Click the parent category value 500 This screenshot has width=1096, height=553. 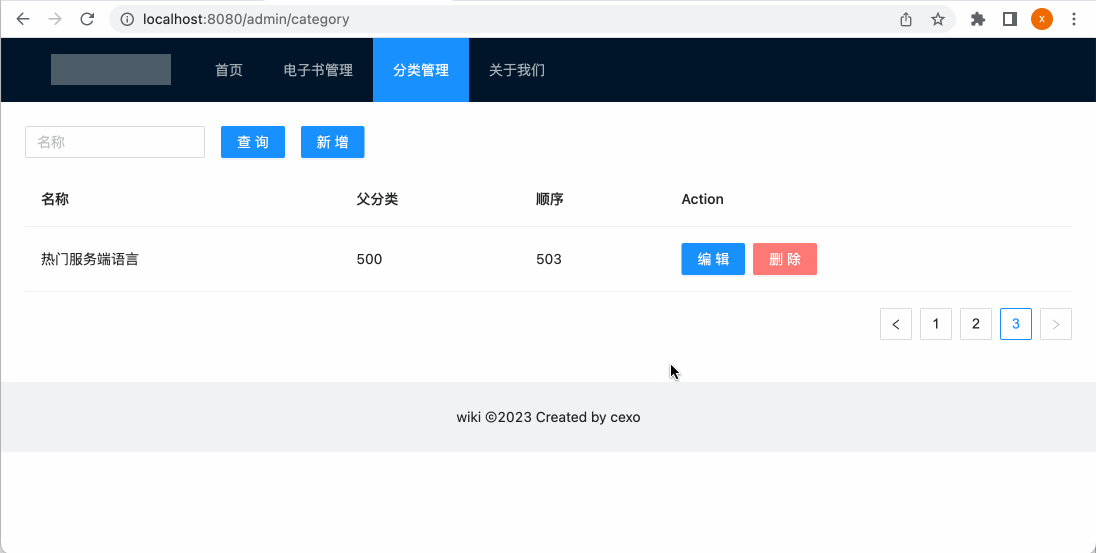(x=369, y=259)
